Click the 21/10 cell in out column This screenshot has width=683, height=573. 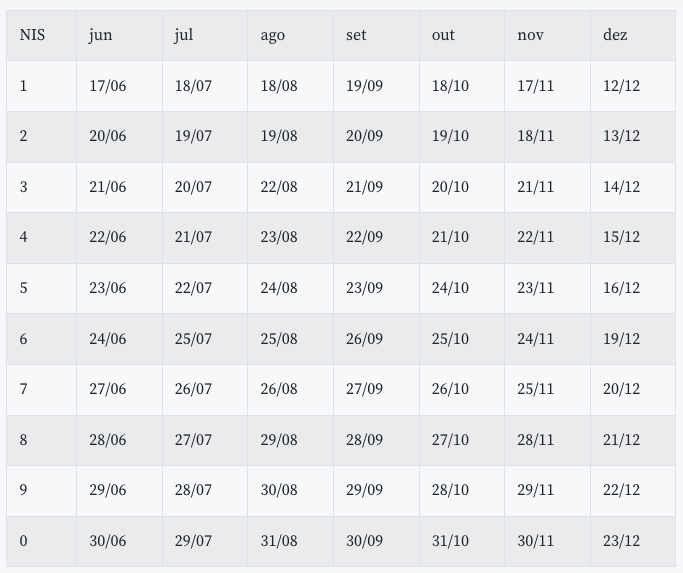tap(450, 237)
